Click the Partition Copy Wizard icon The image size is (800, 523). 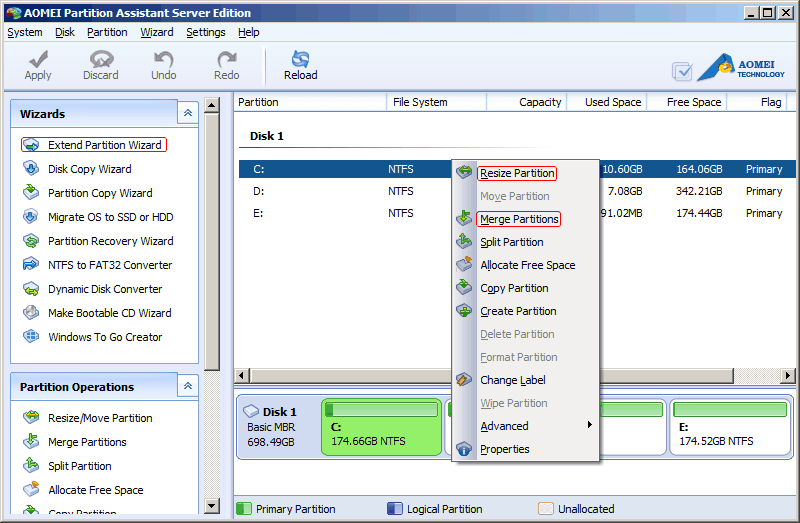point(31,192)
